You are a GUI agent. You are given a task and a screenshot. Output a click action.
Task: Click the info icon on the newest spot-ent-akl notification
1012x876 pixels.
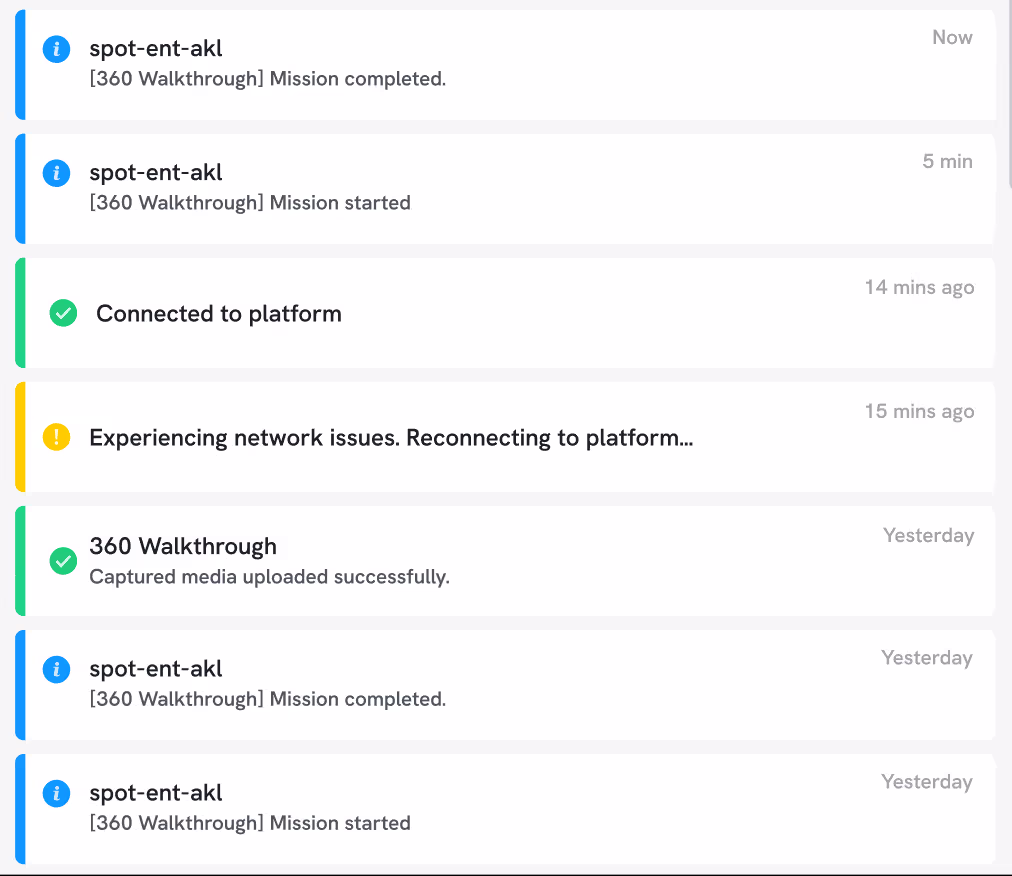(56, 49)
